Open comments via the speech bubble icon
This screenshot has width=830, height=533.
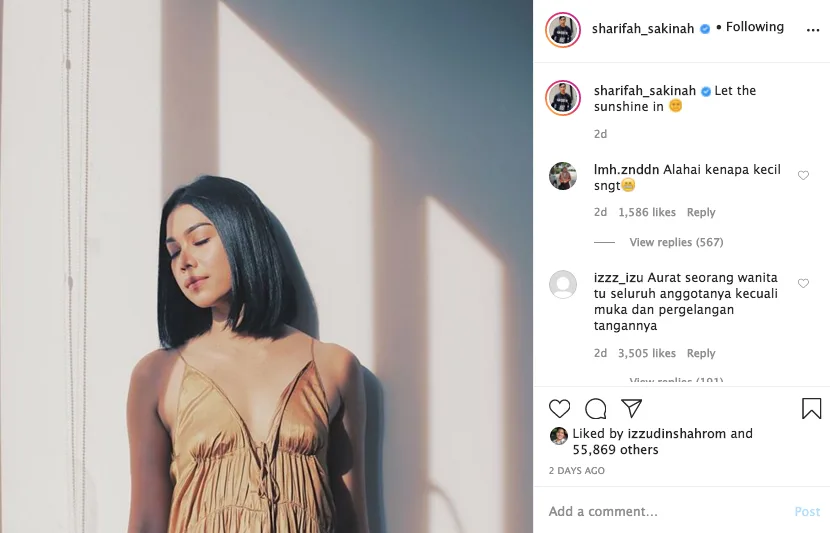596,409
